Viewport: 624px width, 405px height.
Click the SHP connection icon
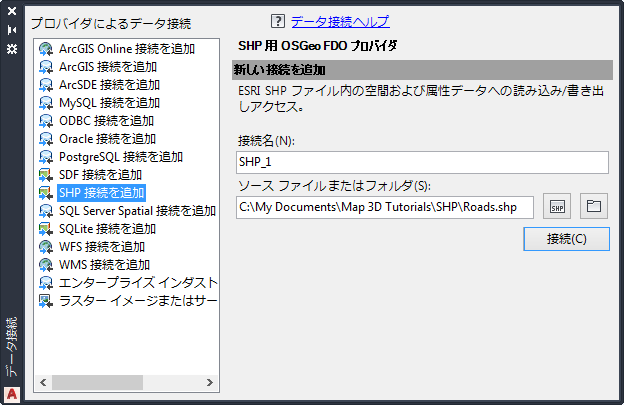point(46,193)
